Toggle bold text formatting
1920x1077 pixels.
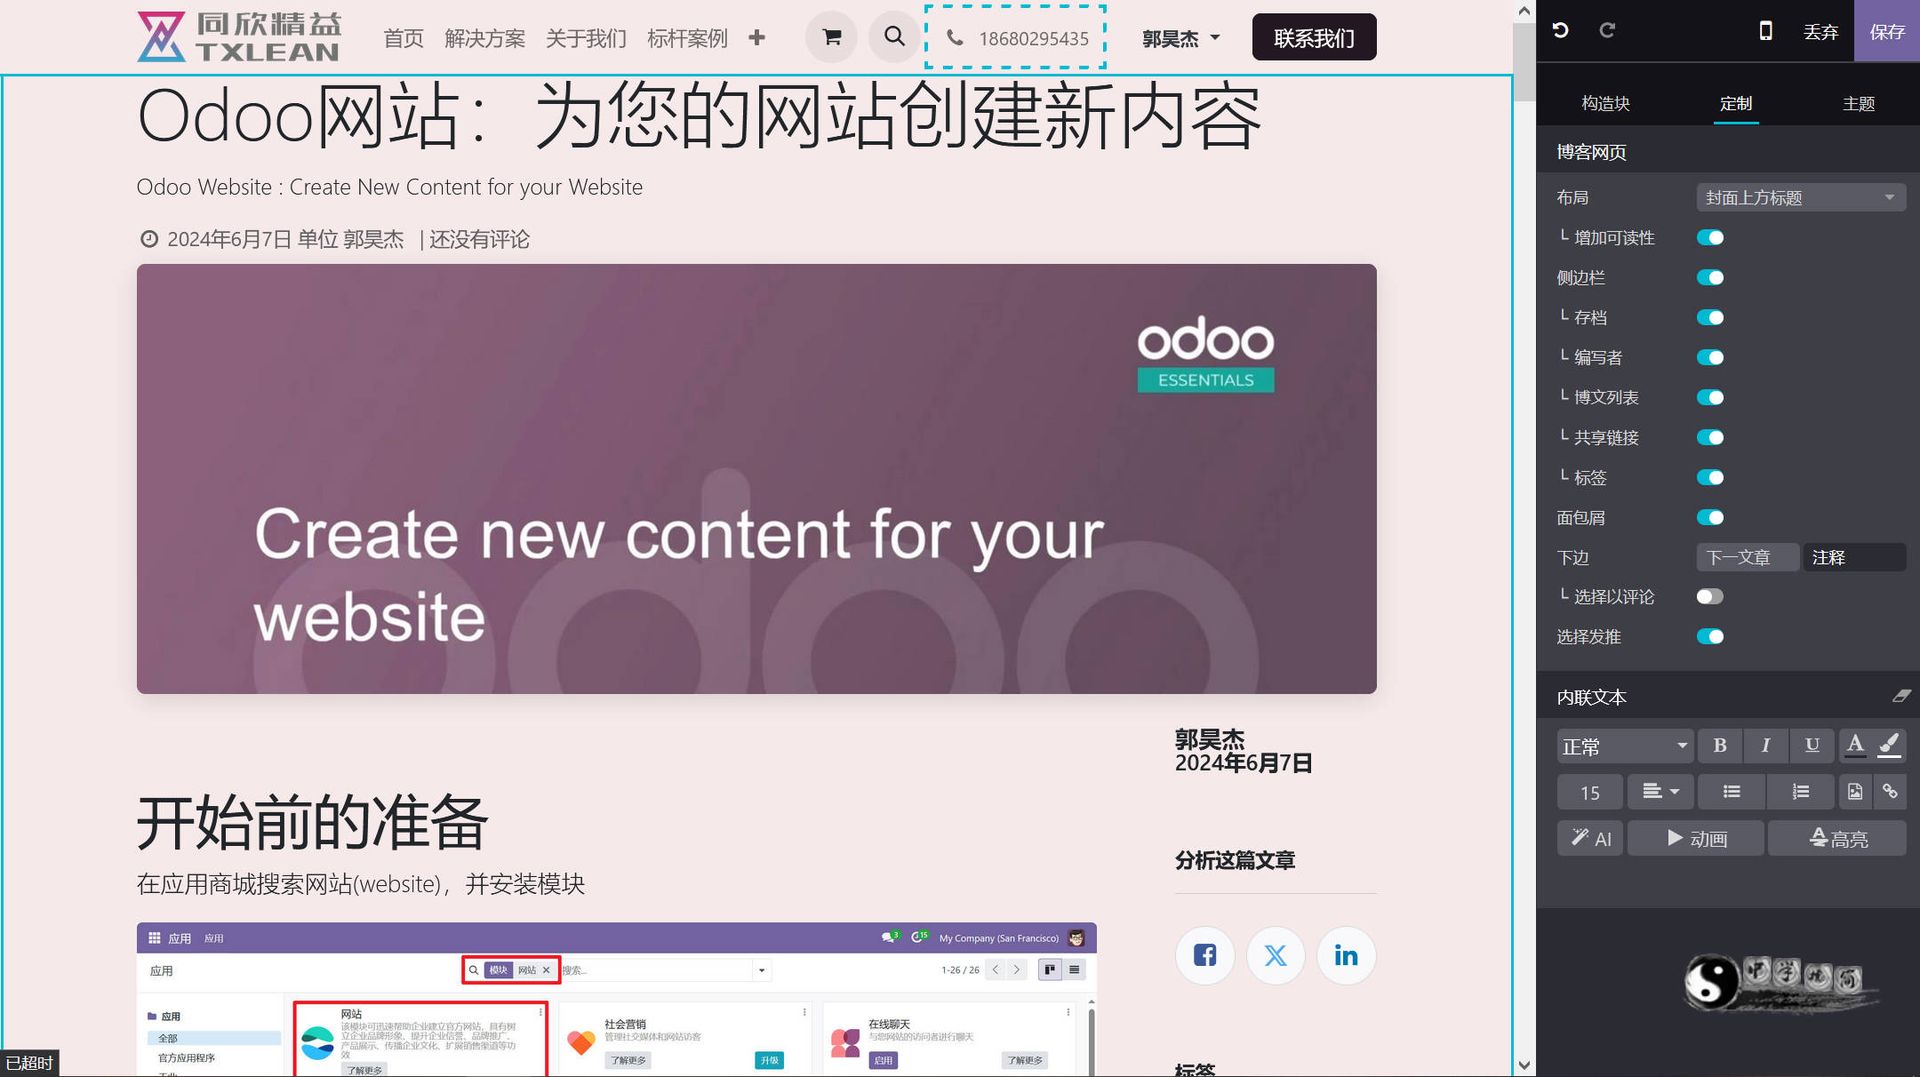(x=1720, y=745)
